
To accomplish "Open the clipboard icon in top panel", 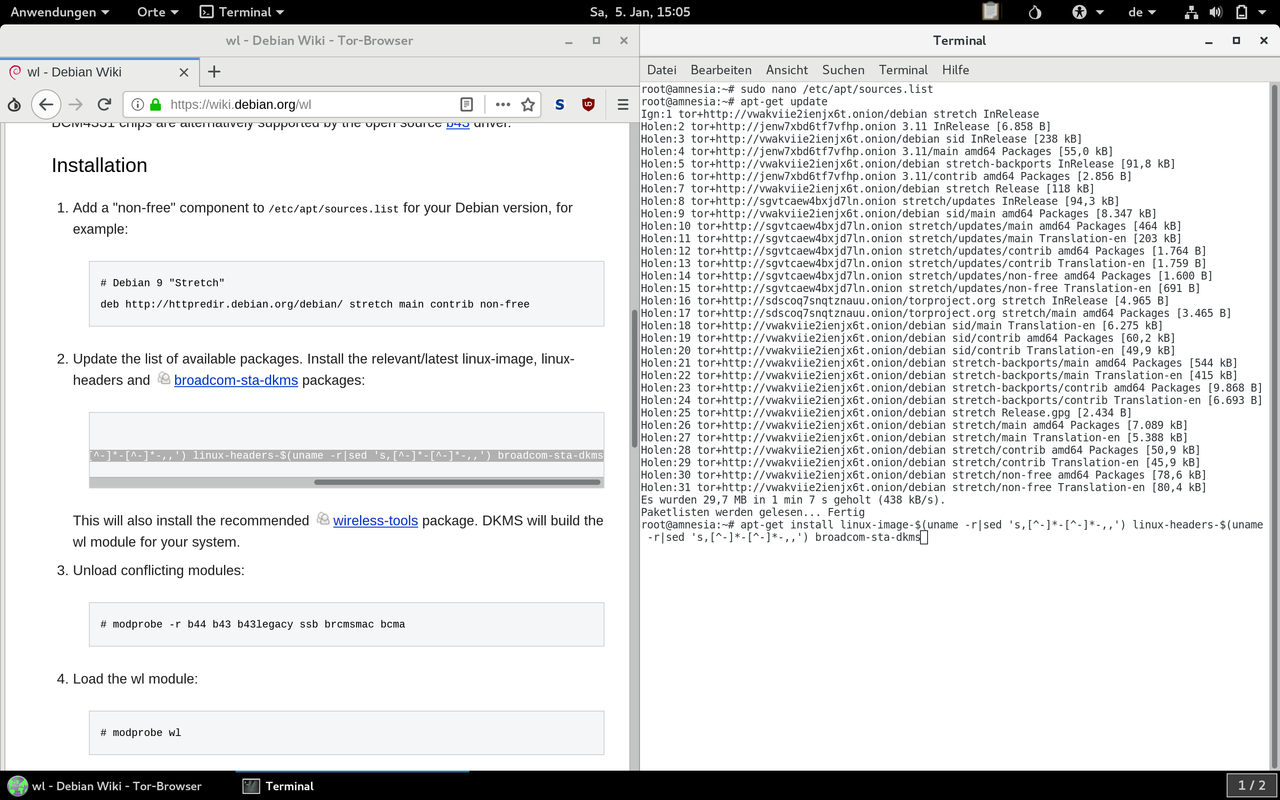I will click(990, 12).
